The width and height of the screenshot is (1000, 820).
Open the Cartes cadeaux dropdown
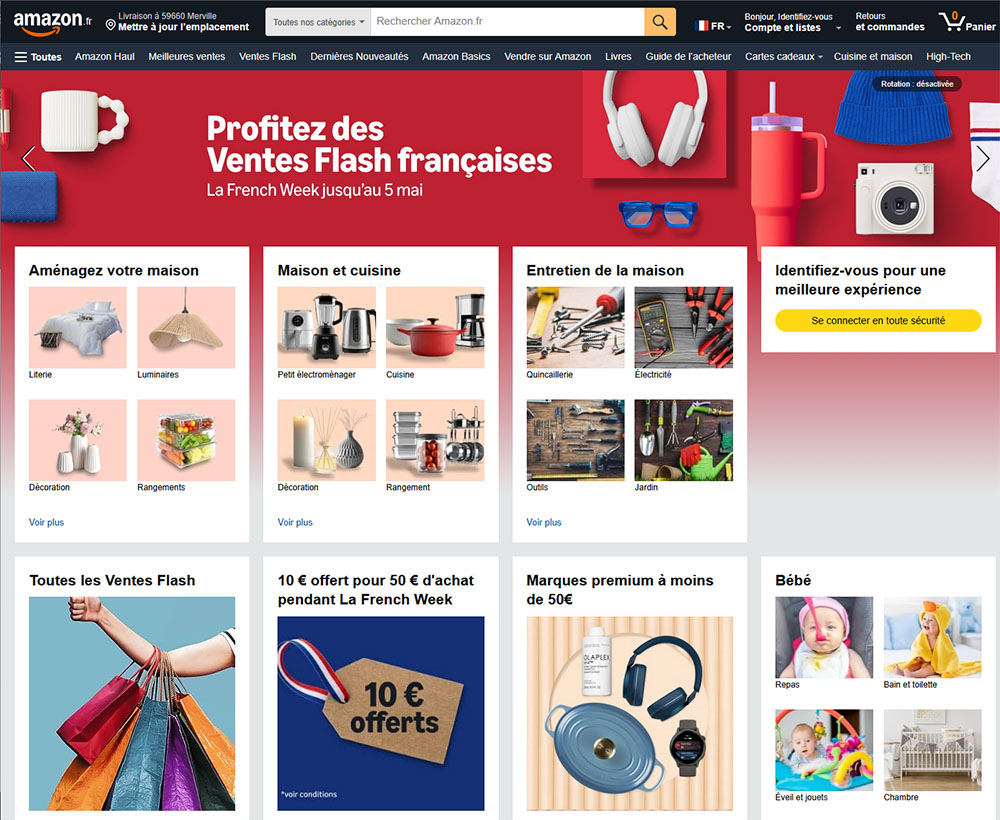(783, 56)
